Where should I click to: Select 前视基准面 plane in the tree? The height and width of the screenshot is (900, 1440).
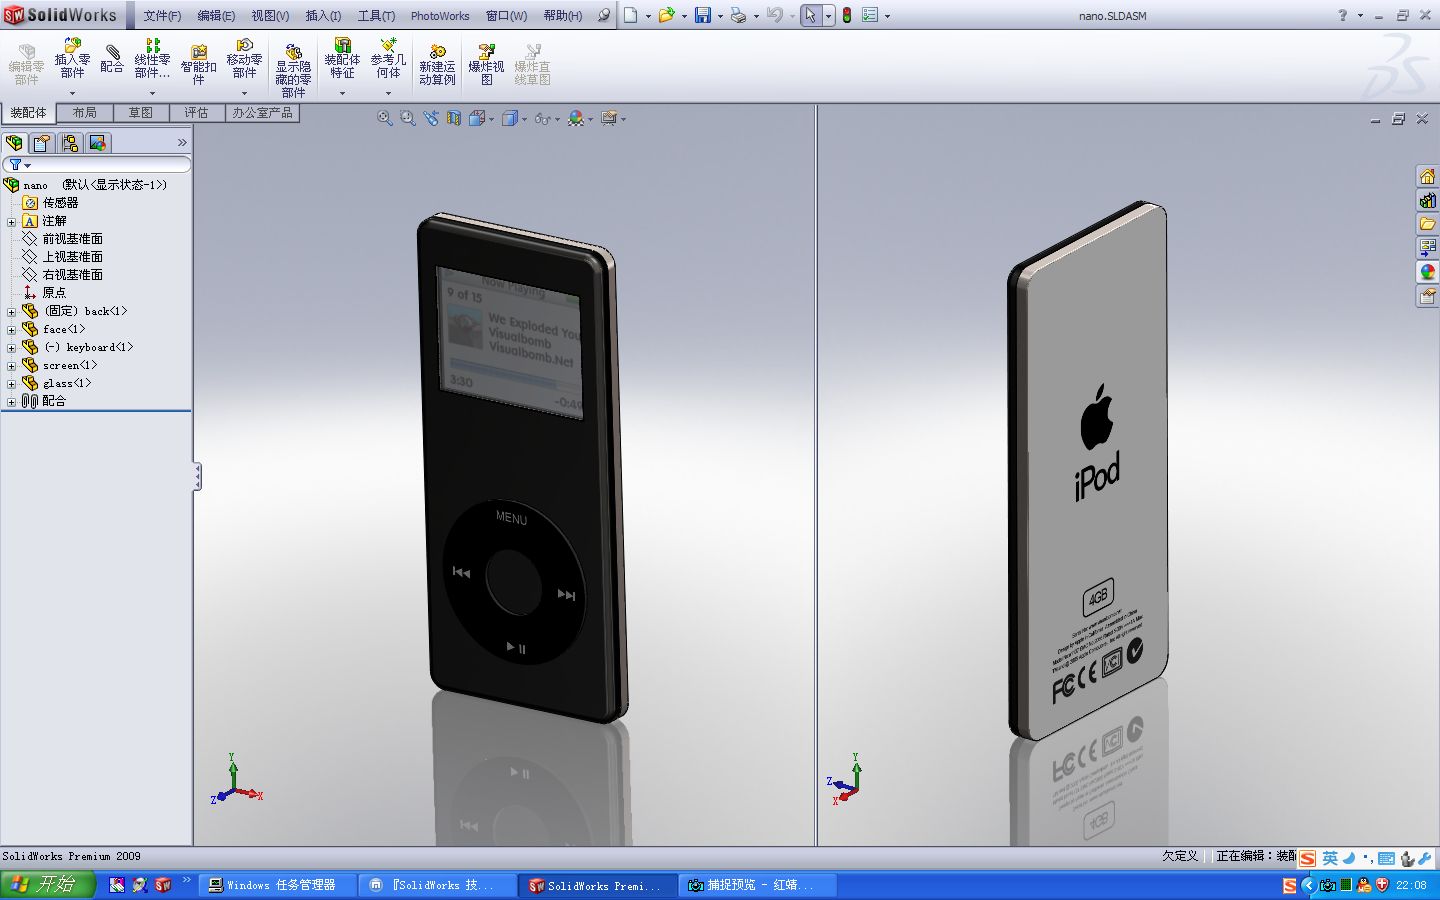tap(72, 239)
